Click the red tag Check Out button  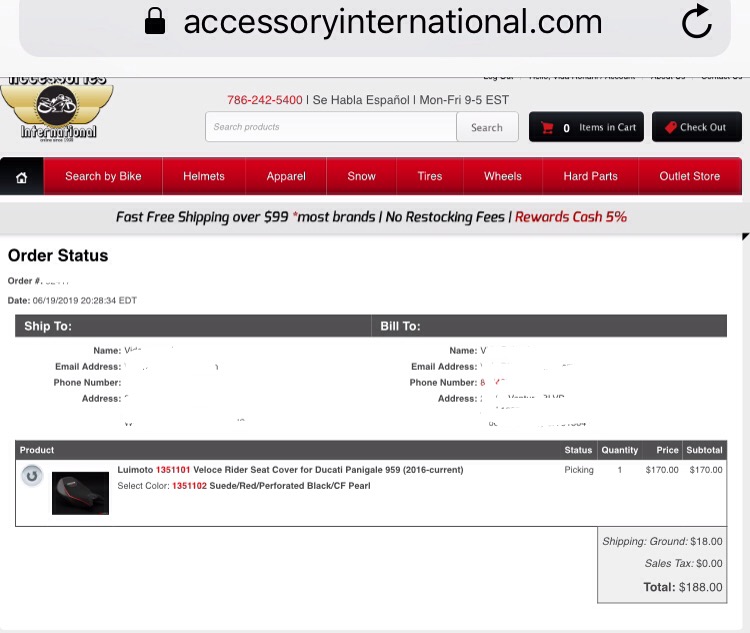click(696, 127)
